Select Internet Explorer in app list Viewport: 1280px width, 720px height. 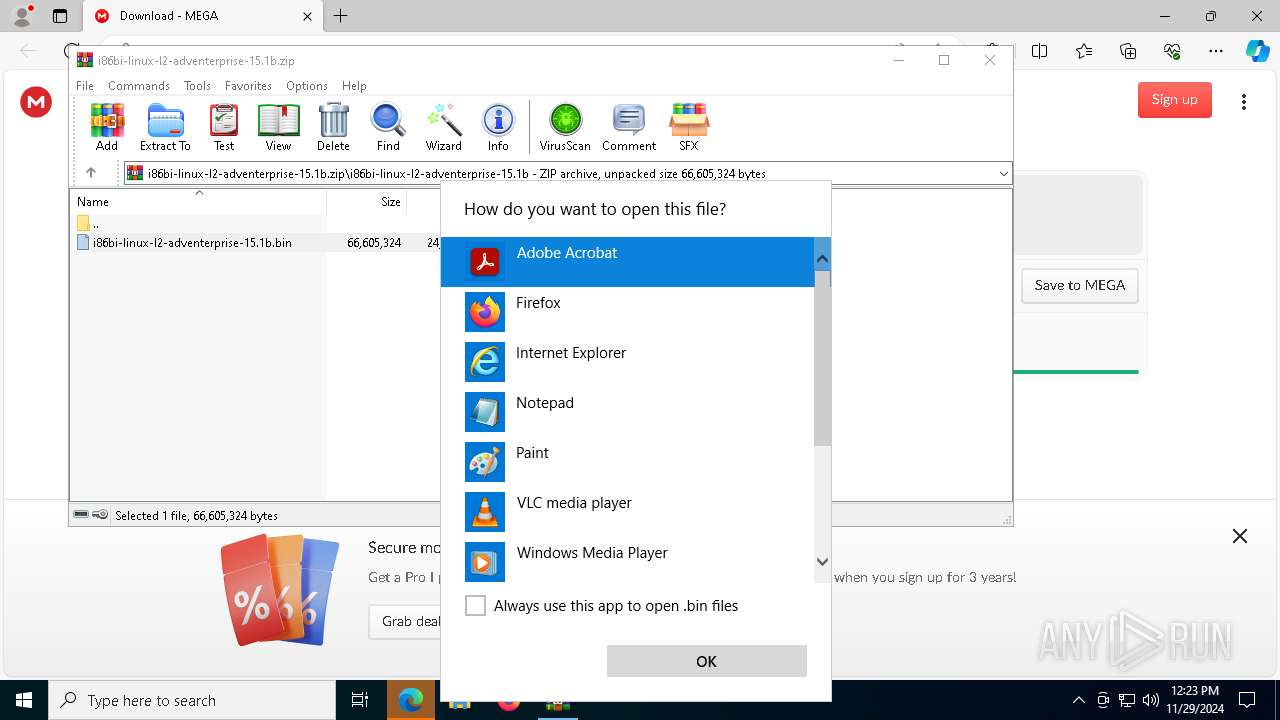coord(628,362)
